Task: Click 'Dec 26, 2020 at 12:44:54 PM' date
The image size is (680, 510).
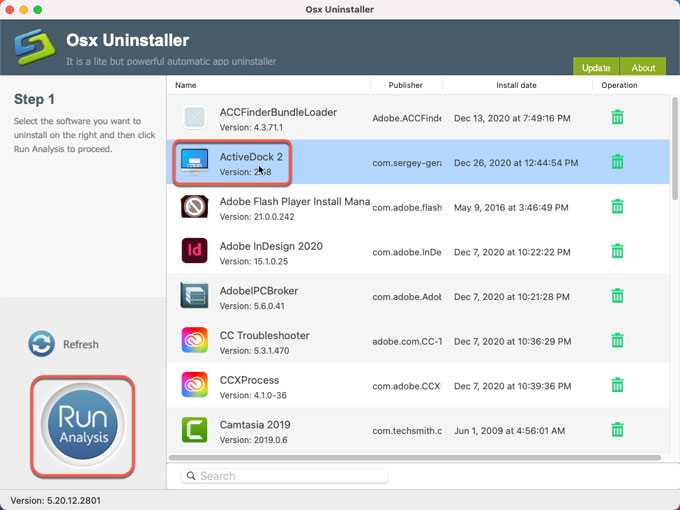Action: [516, 163]
